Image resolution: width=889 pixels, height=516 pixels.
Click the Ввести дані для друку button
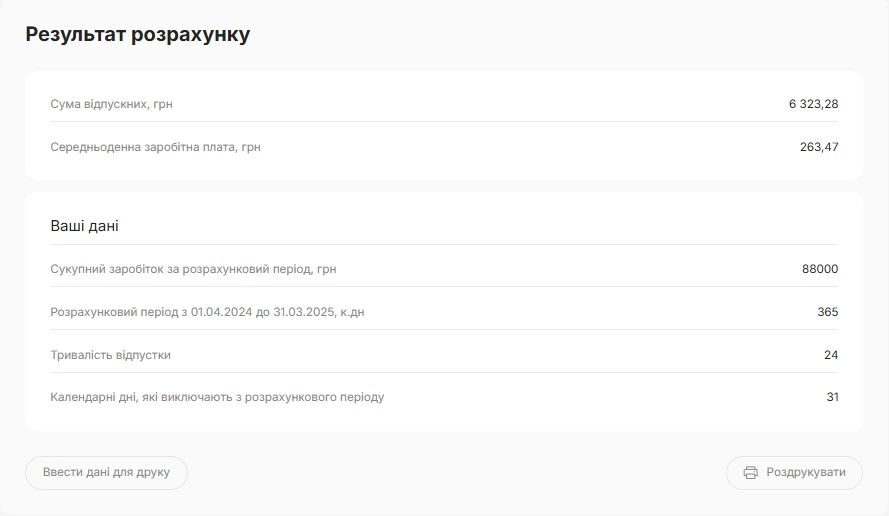click(107, 472)
